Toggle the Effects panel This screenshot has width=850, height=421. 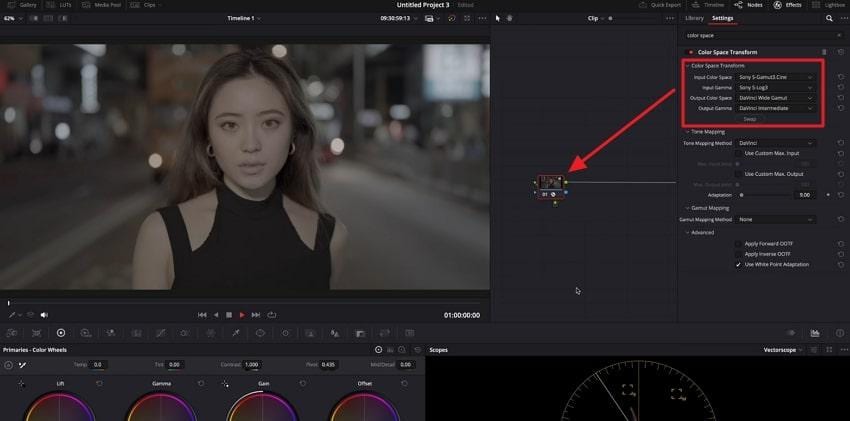(788, 5)
